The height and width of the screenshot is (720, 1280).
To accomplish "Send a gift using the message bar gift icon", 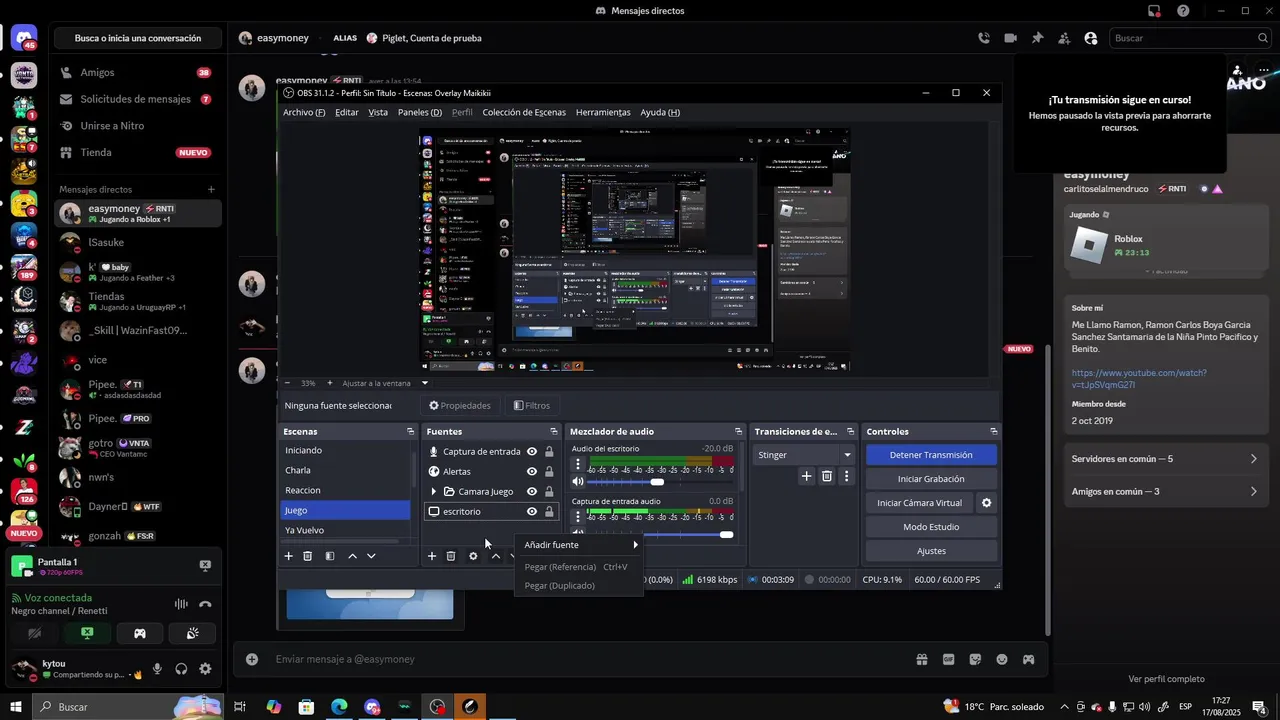I will [921, 659].
